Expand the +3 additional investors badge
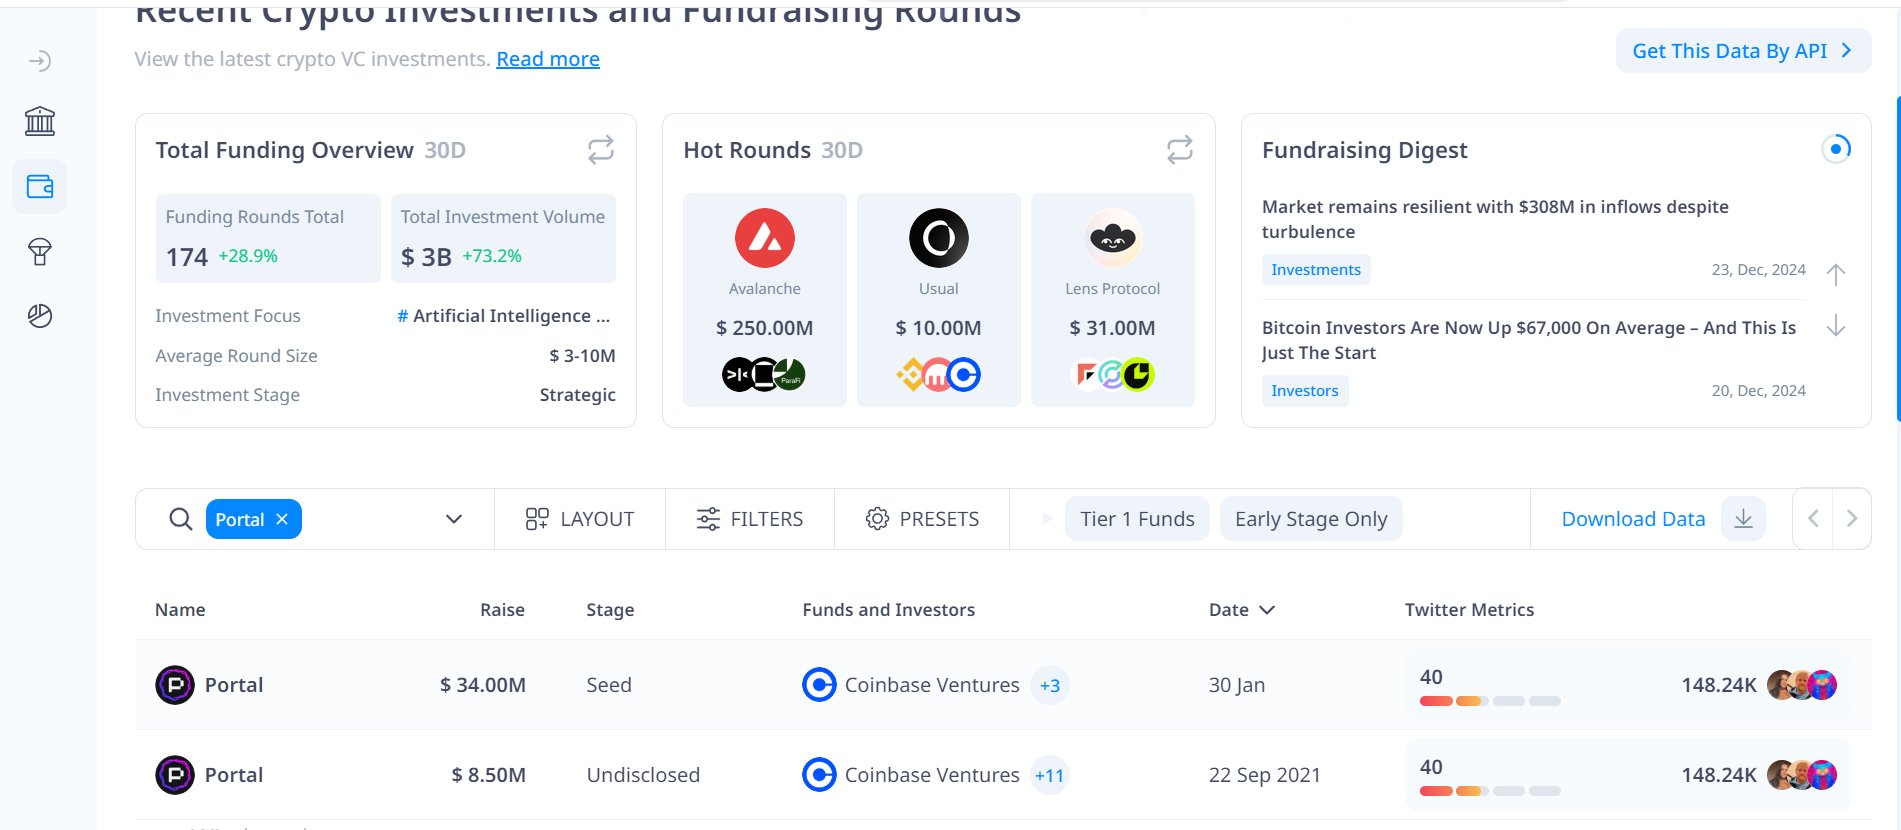This screenshot has width=1901, height=830. 1049,685
